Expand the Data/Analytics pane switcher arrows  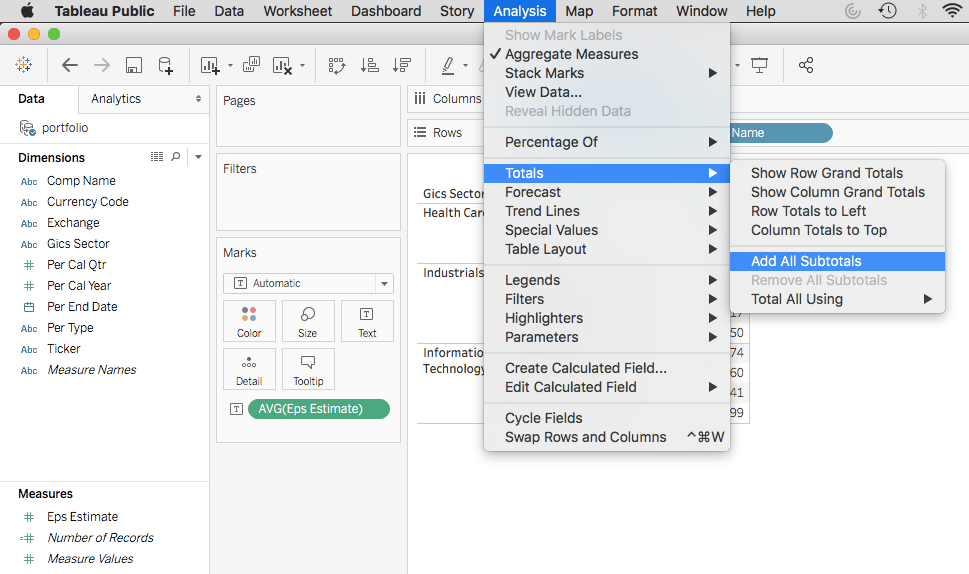tap(198, 99)
